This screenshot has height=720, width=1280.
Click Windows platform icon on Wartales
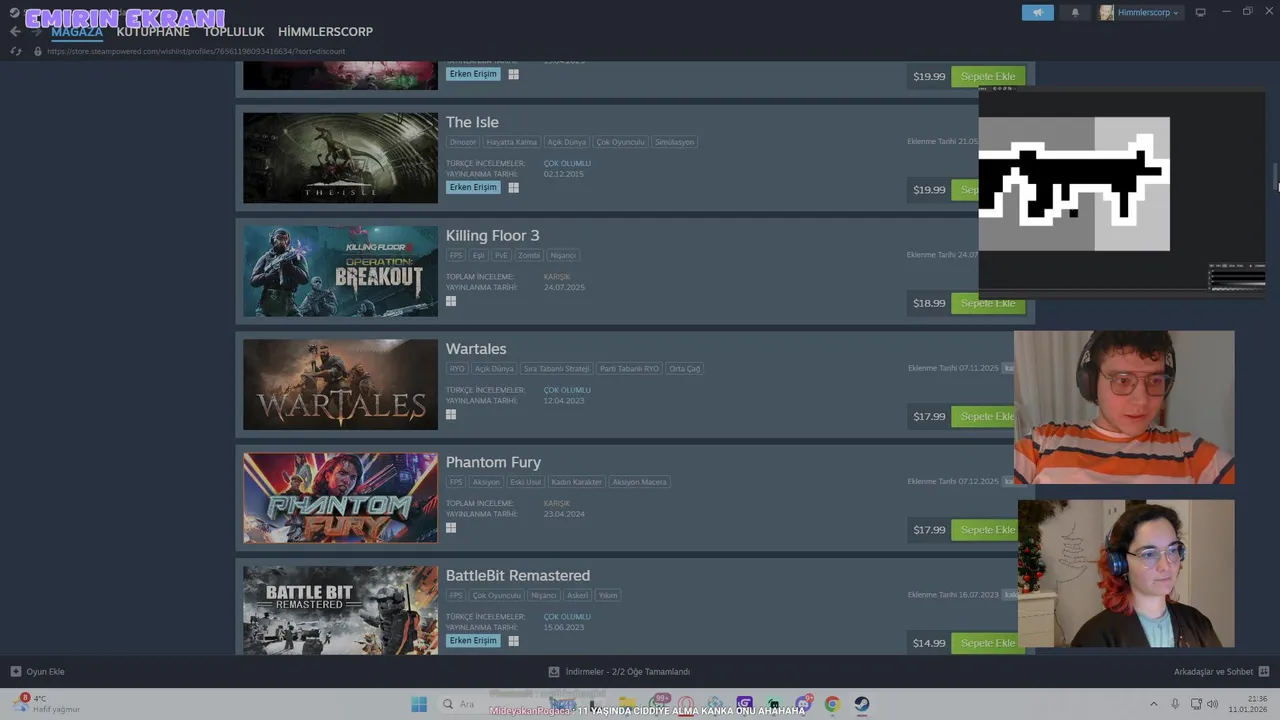(x=451, y=414)
